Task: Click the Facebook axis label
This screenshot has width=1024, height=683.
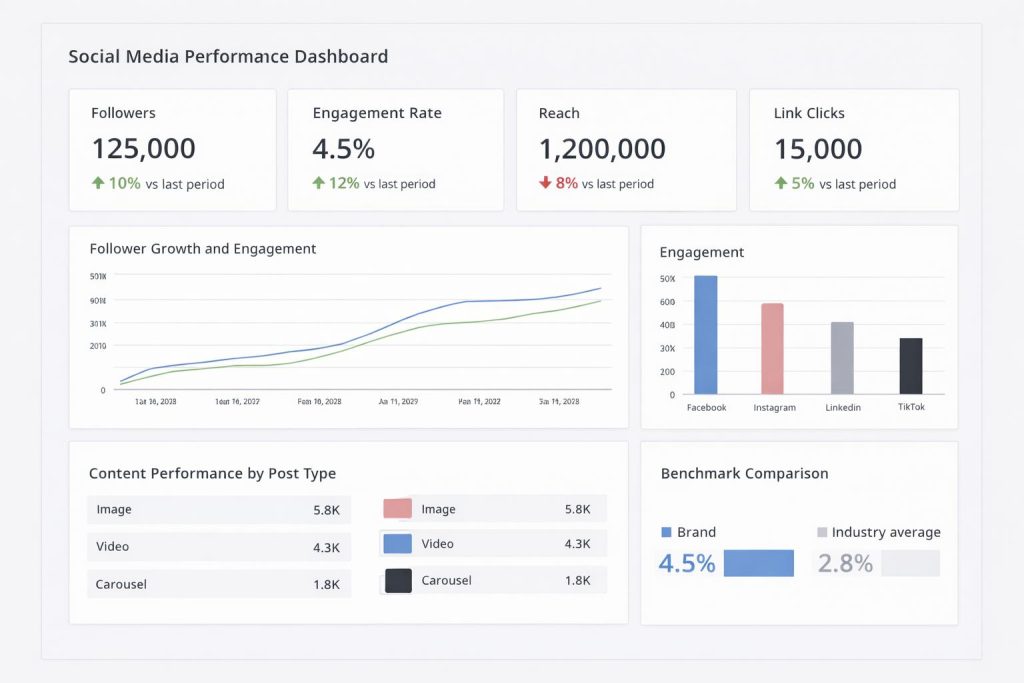Action: point(706,407)
